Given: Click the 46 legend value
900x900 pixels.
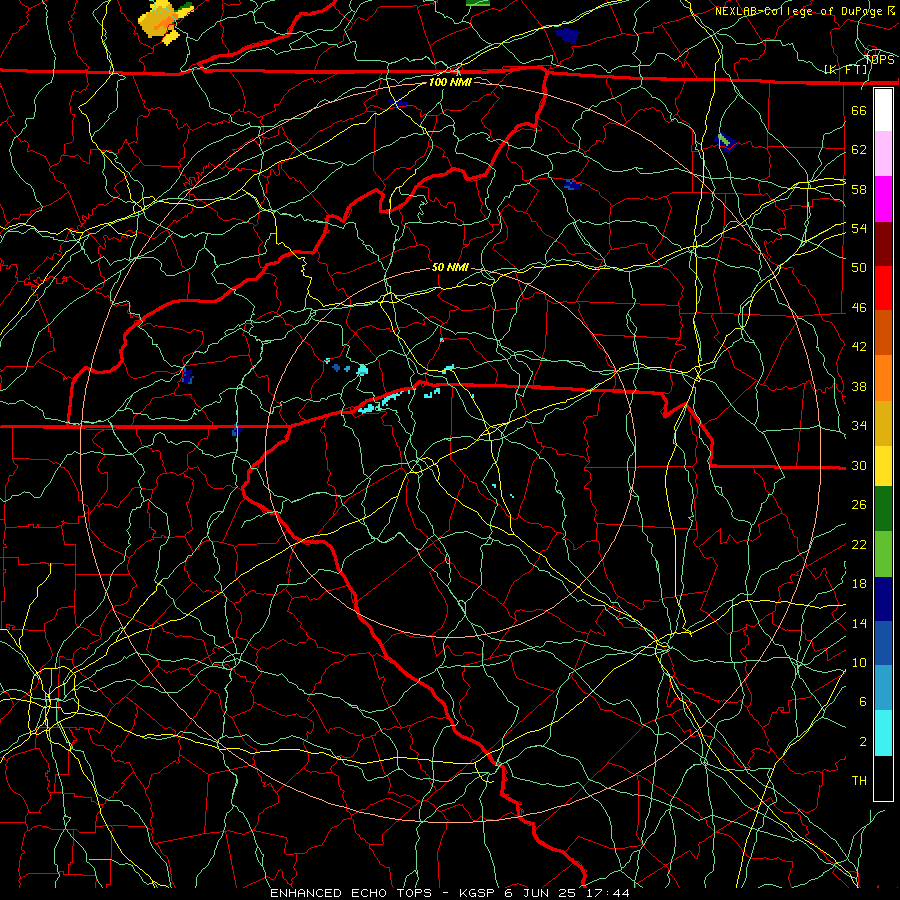Looking at the screenshot, I should pos(859,308).
